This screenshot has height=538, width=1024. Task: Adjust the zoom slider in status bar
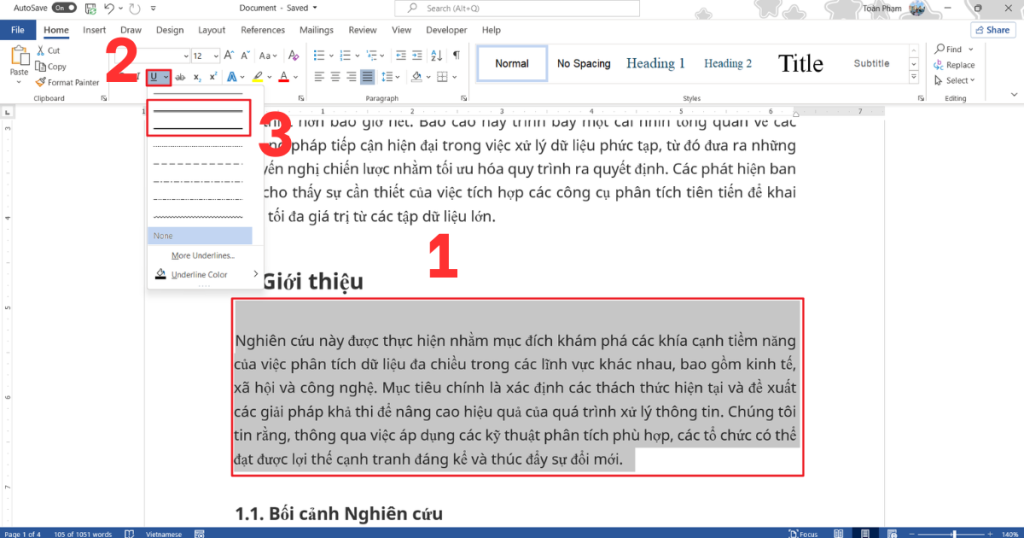(x=953, y=534)
